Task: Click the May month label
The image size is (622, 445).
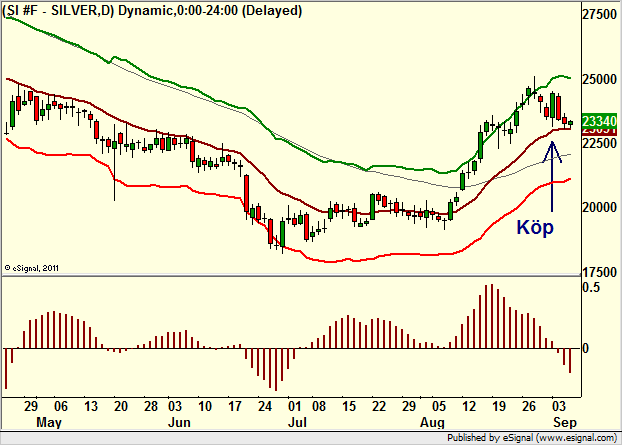Action: click(49, 422)
